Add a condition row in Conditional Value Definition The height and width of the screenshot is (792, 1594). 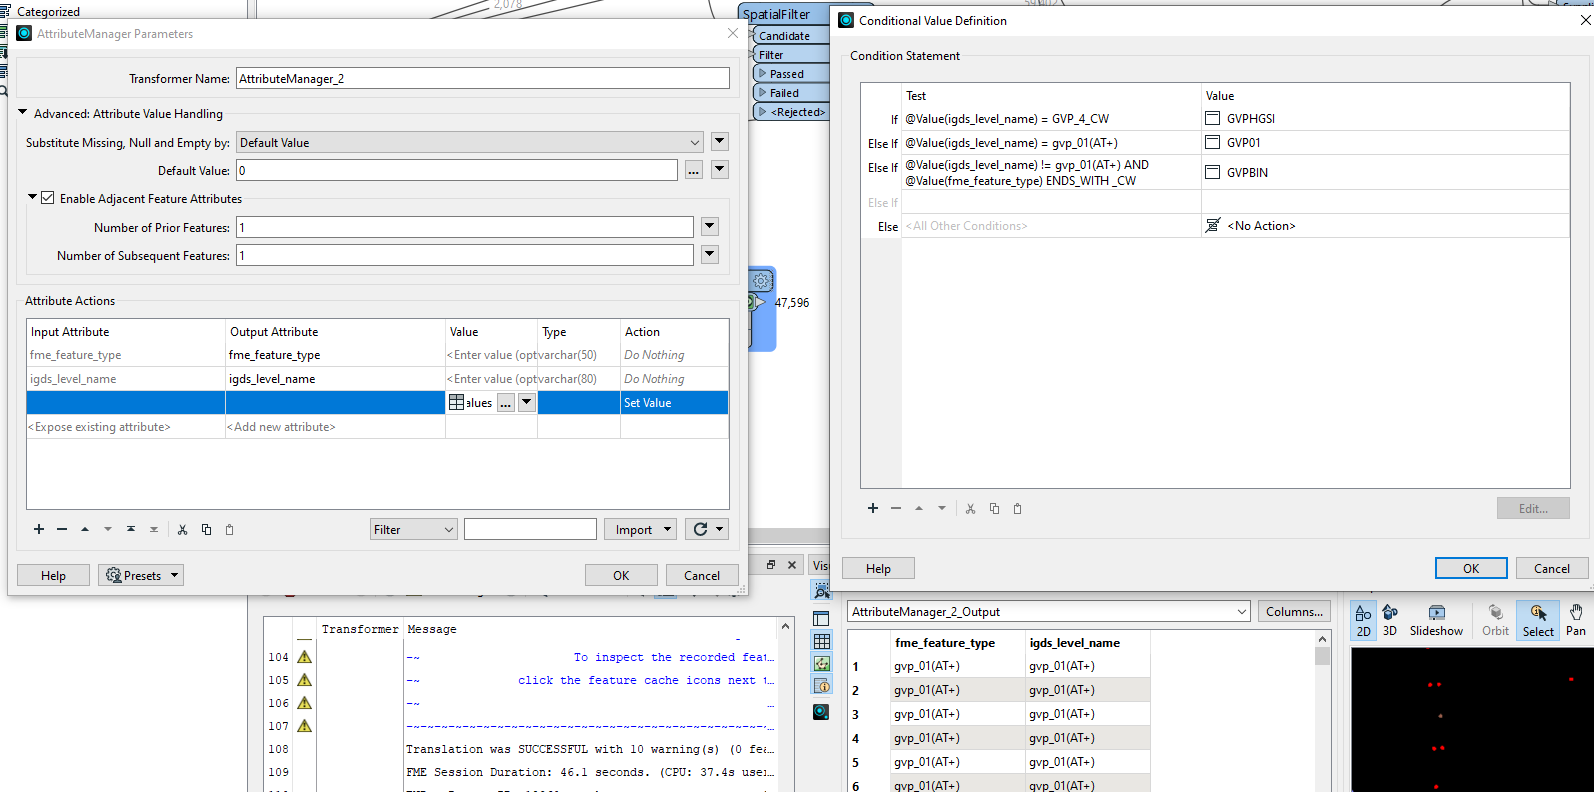873,508
